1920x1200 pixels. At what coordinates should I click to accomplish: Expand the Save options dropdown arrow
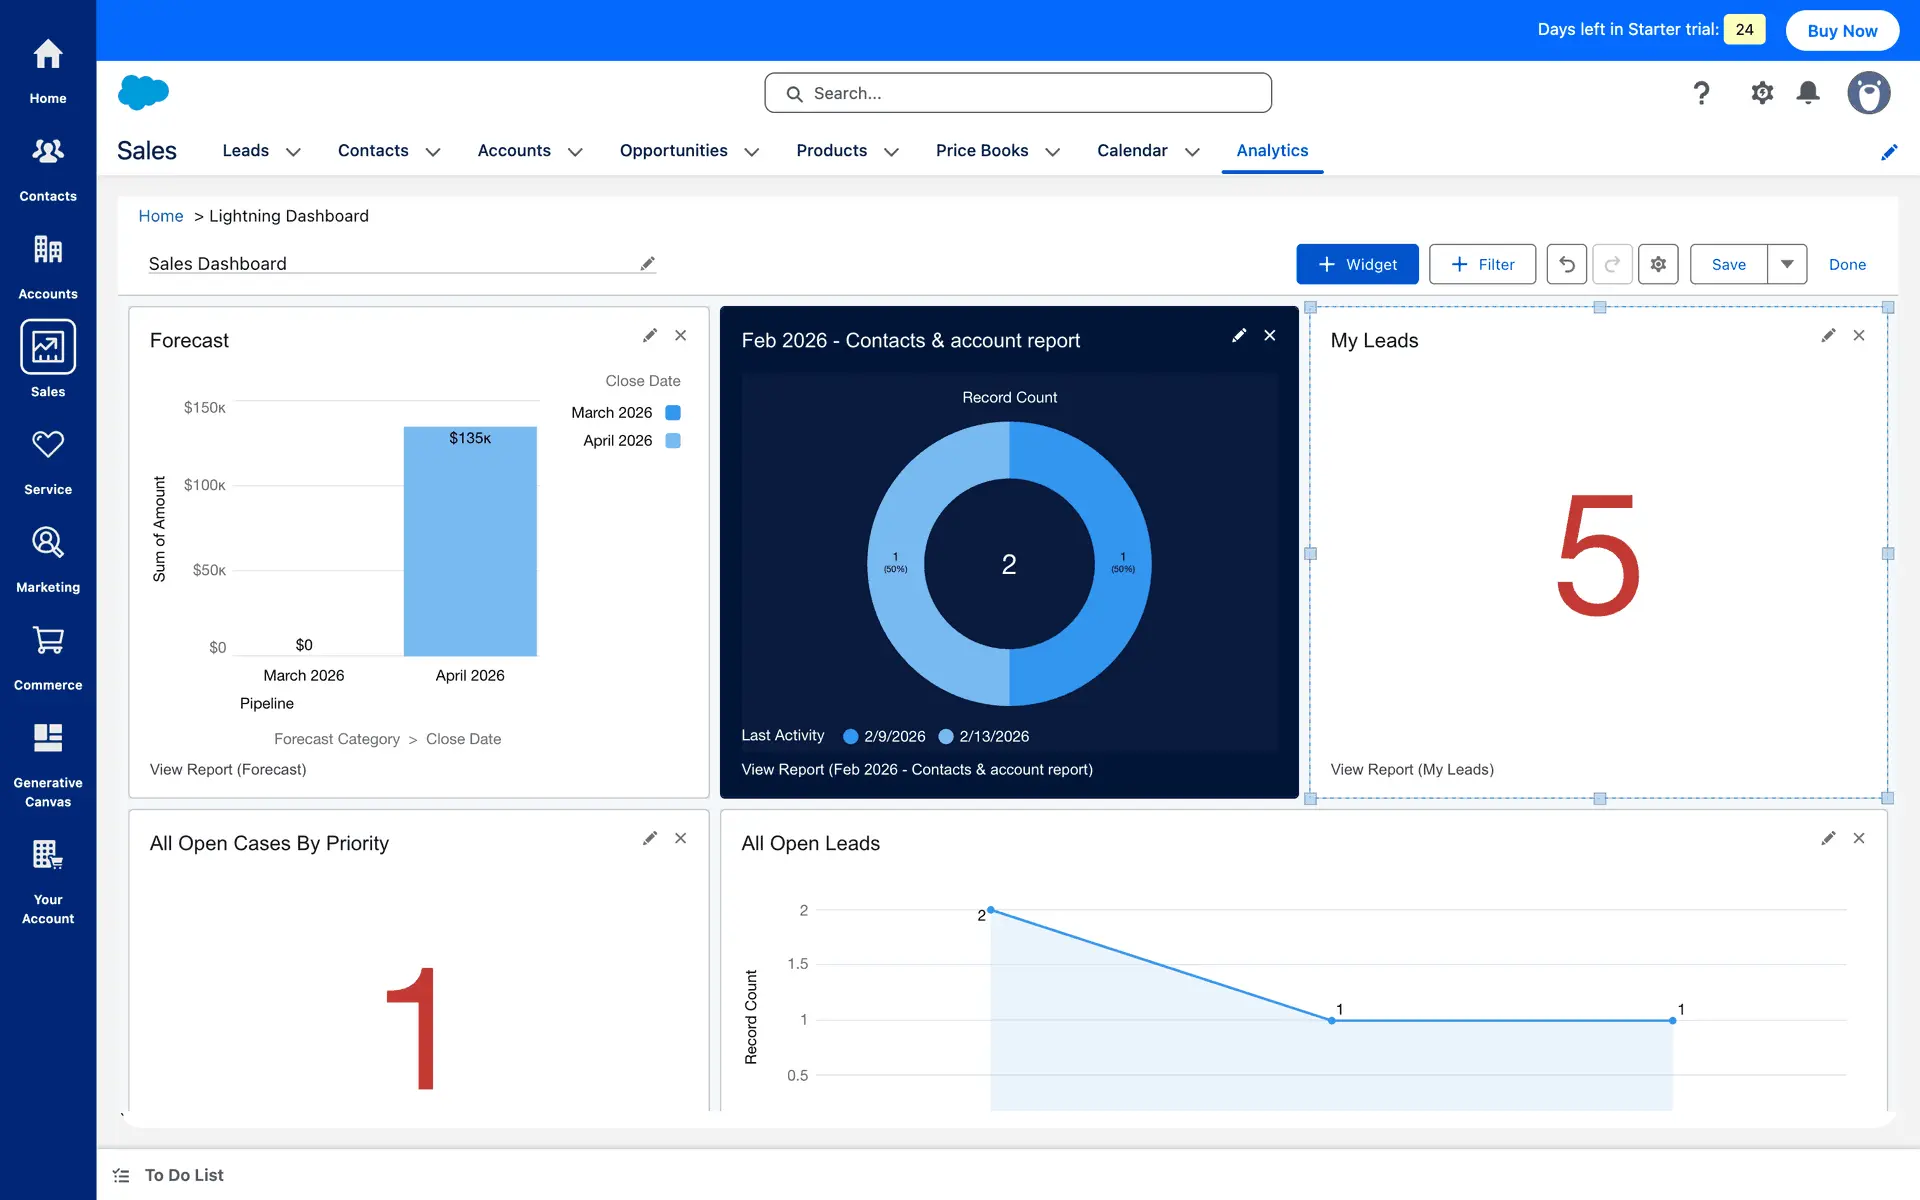point(1787,264)
